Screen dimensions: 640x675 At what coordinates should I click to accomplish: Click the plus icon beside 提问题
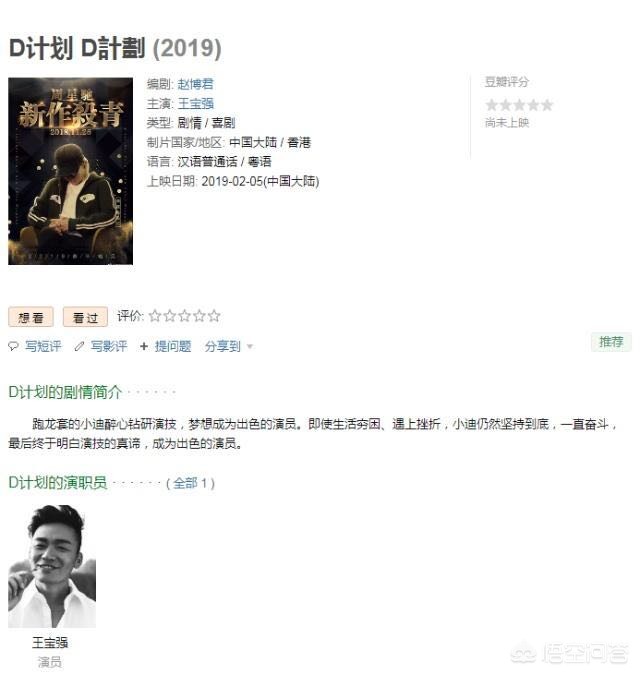coord(144,346)
